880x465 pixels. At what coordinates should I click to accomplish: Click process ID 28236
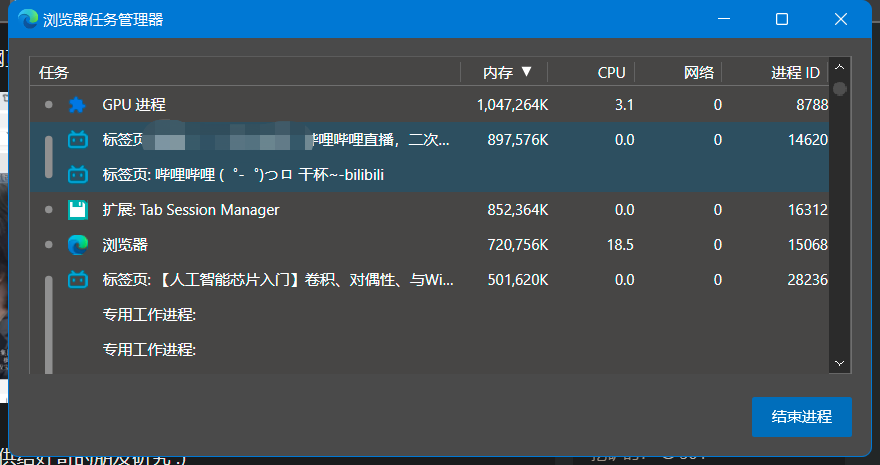(x=808, y=279)
